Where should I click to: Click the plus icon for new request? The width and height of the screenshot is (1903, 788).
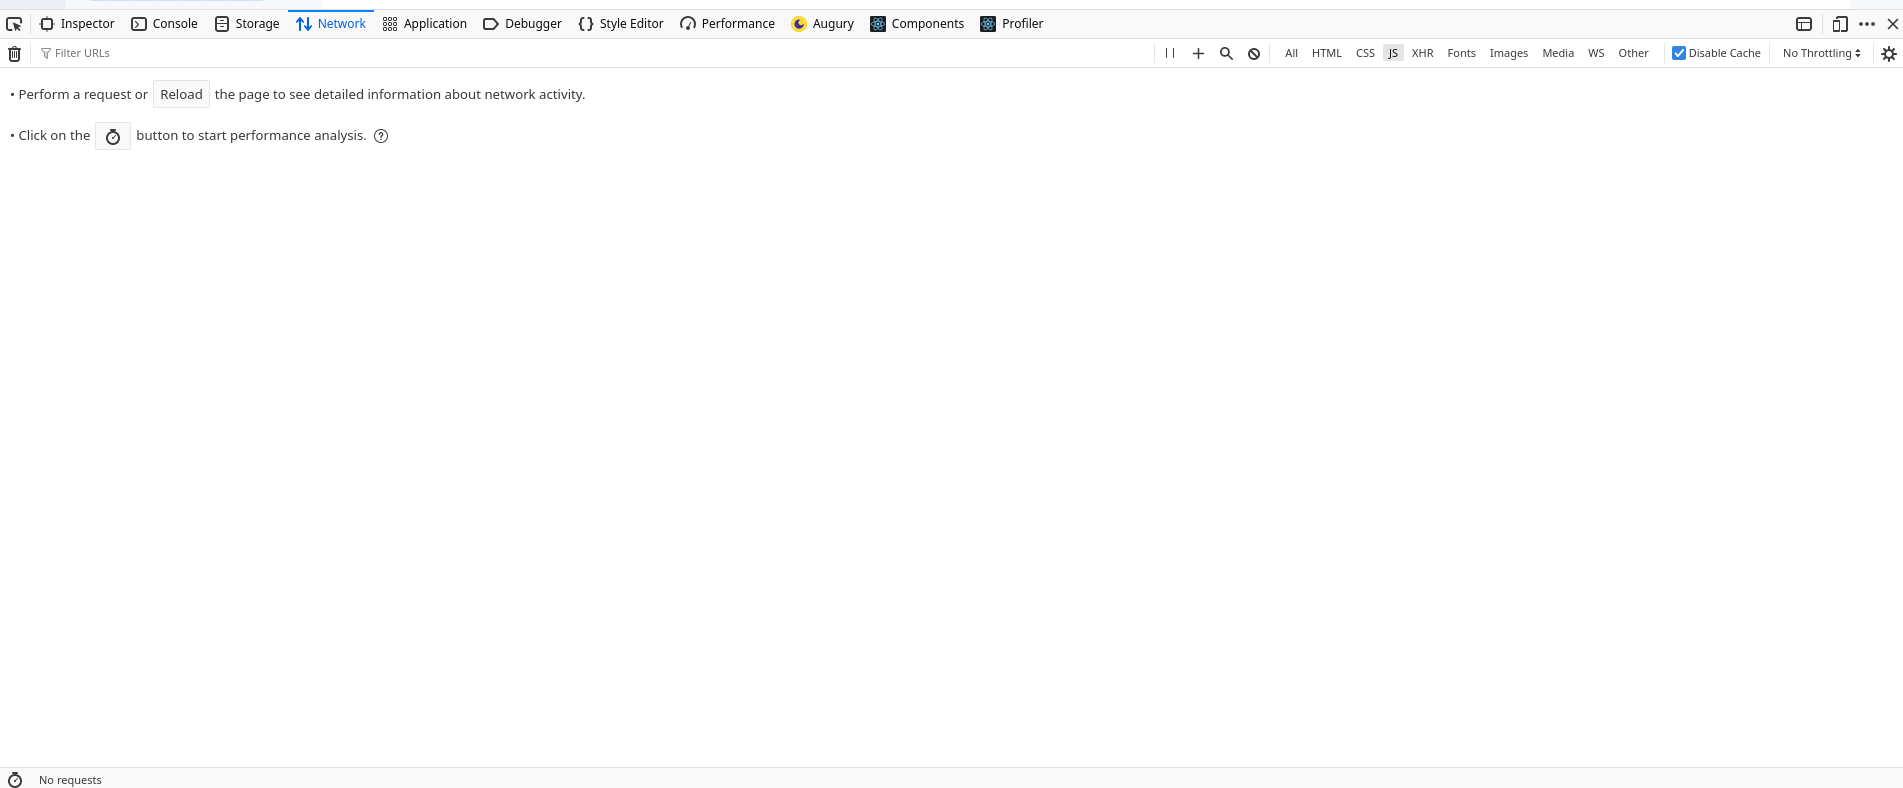click(x=1198, y=54)
